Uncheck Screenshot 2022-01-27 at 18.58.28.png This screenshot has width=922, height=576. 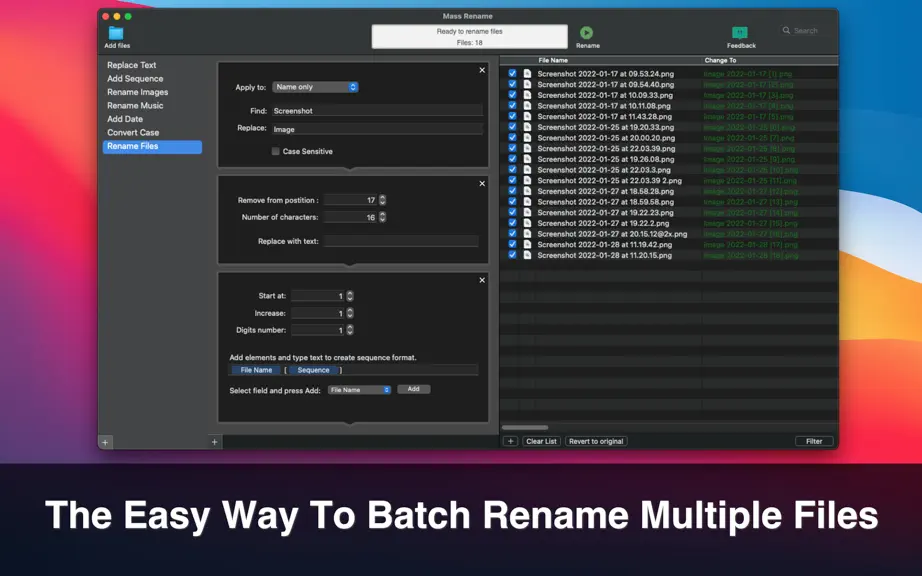512,191
